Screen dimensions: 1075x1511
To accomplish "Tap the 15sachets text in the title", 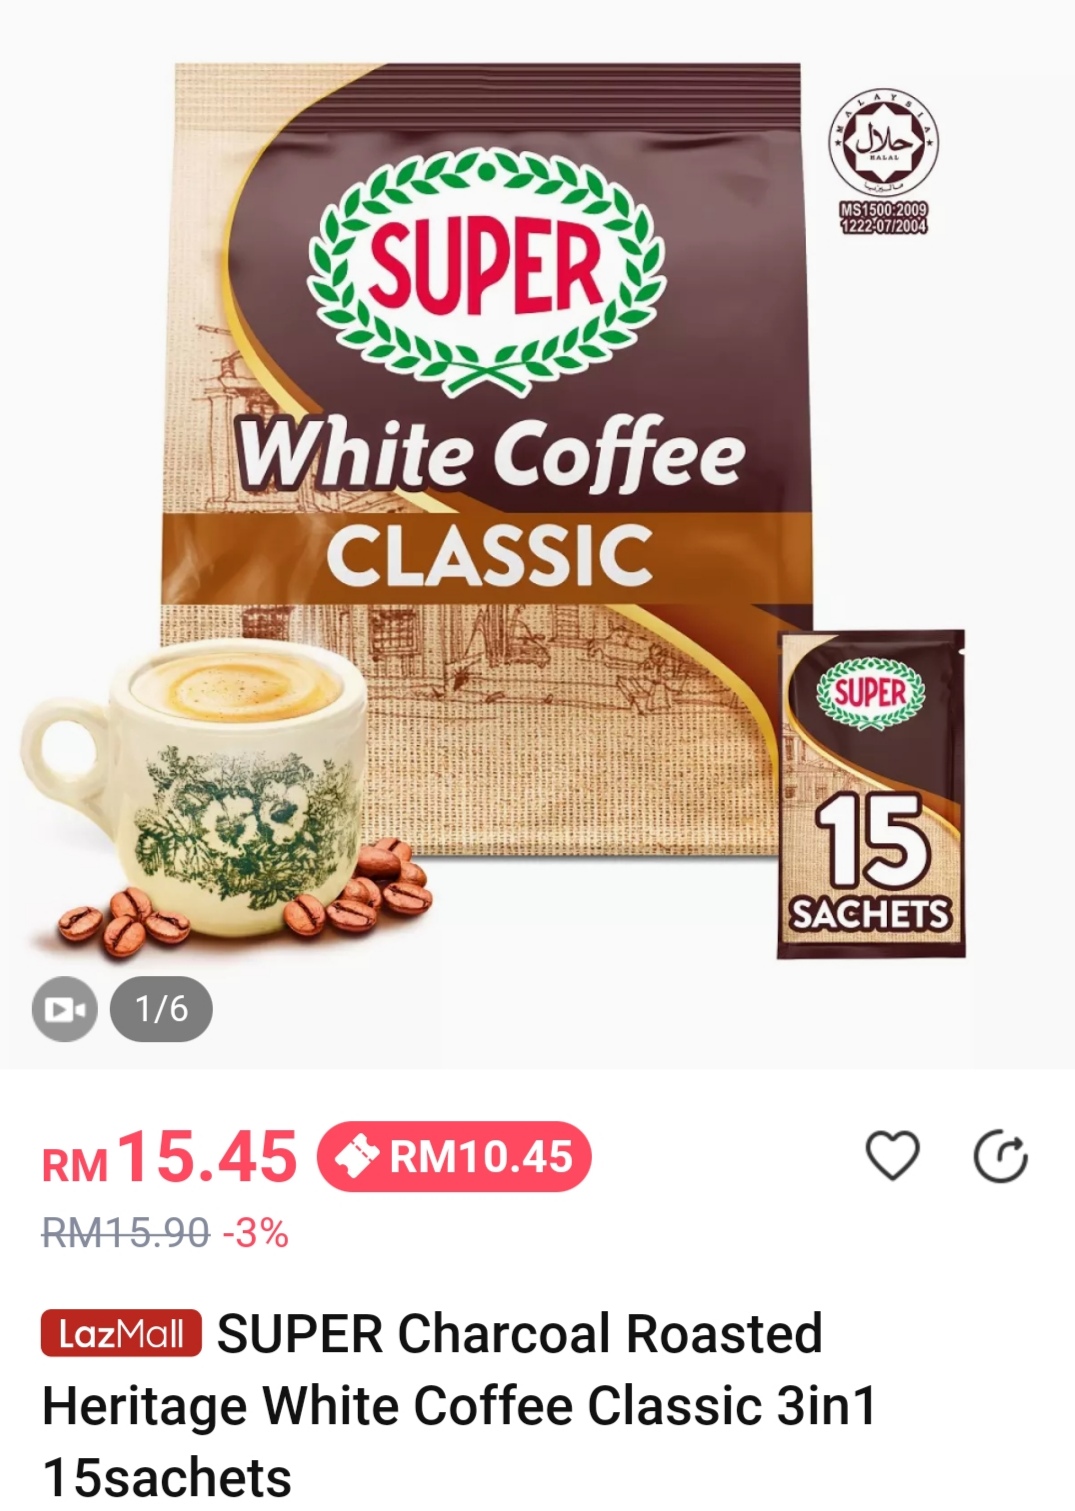I will 167,1477.
